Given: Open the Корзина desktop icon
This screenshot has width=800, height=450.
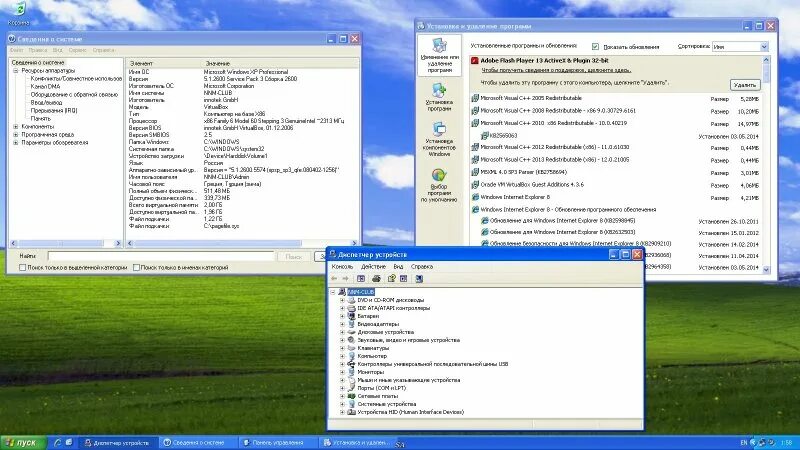Looking at the screenshot, I should click(x=19, y=14).
